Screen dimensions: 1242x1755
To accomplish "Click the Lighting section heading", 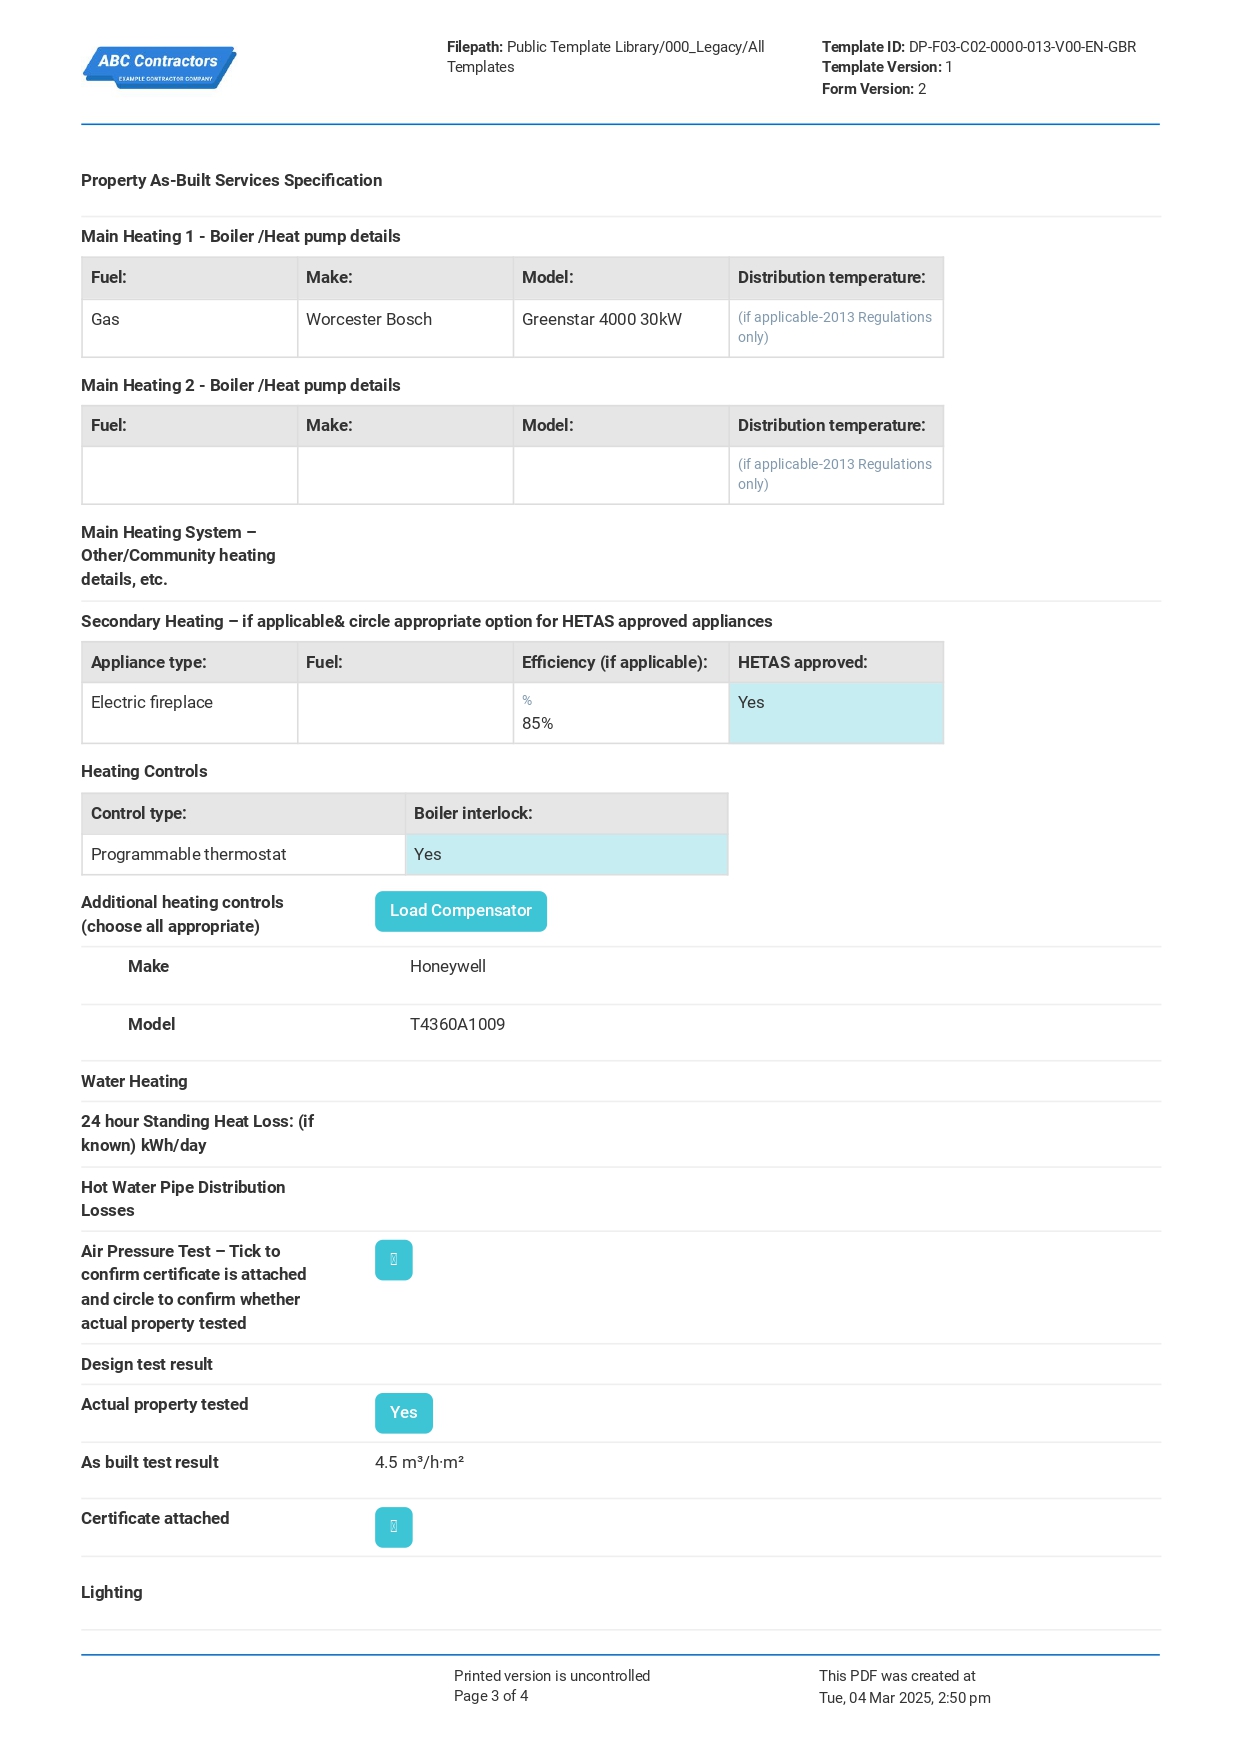I will point(112,1593).
